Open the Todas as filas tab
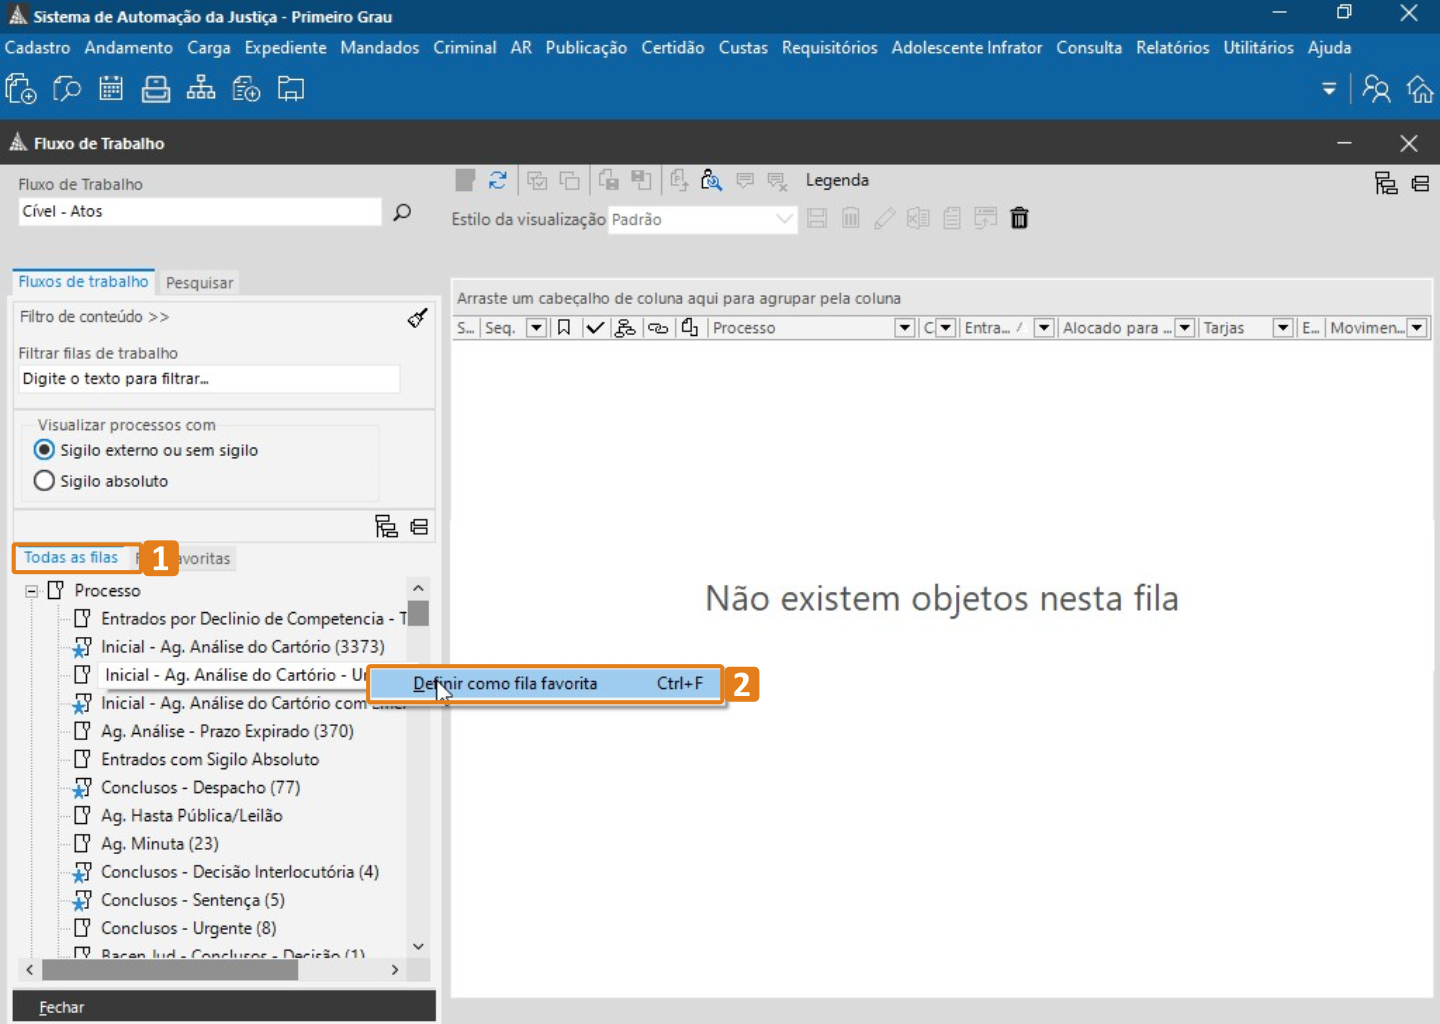The height and width of the screenshot is (1024, 1440). pos(71,558)
